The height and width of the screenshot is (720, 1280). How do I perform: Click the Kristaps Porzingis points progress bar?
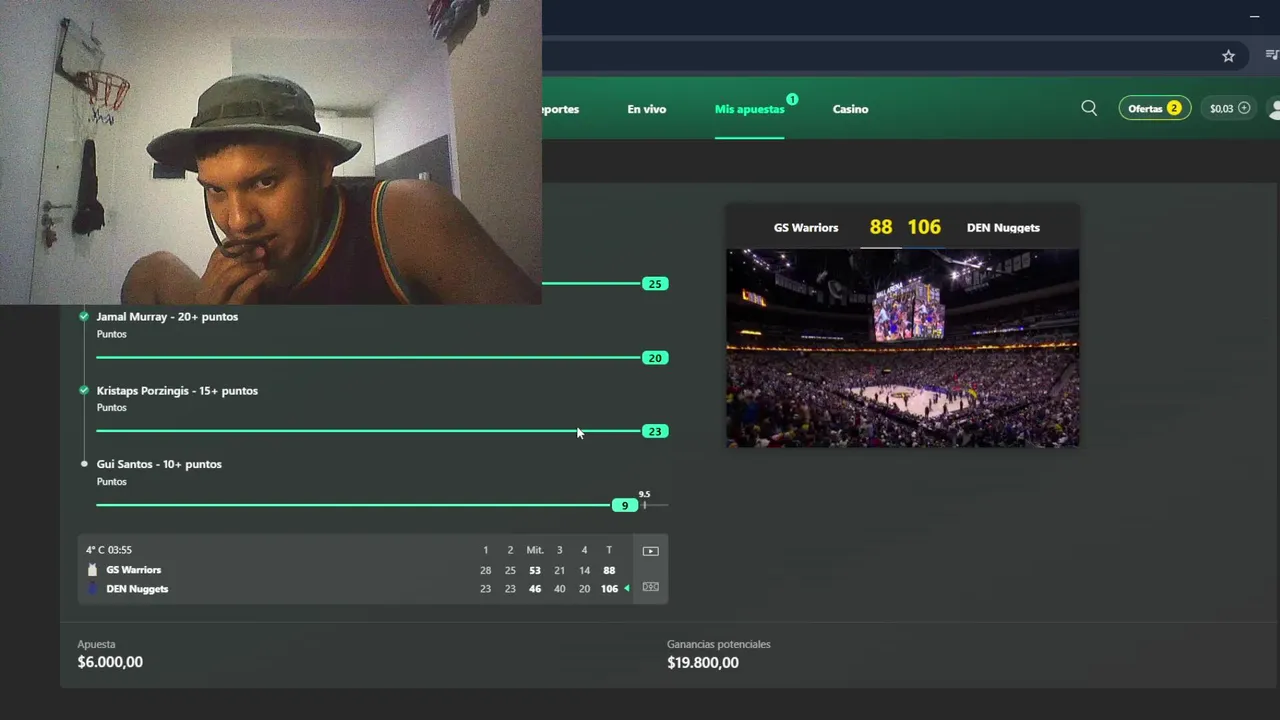(368, 431)
